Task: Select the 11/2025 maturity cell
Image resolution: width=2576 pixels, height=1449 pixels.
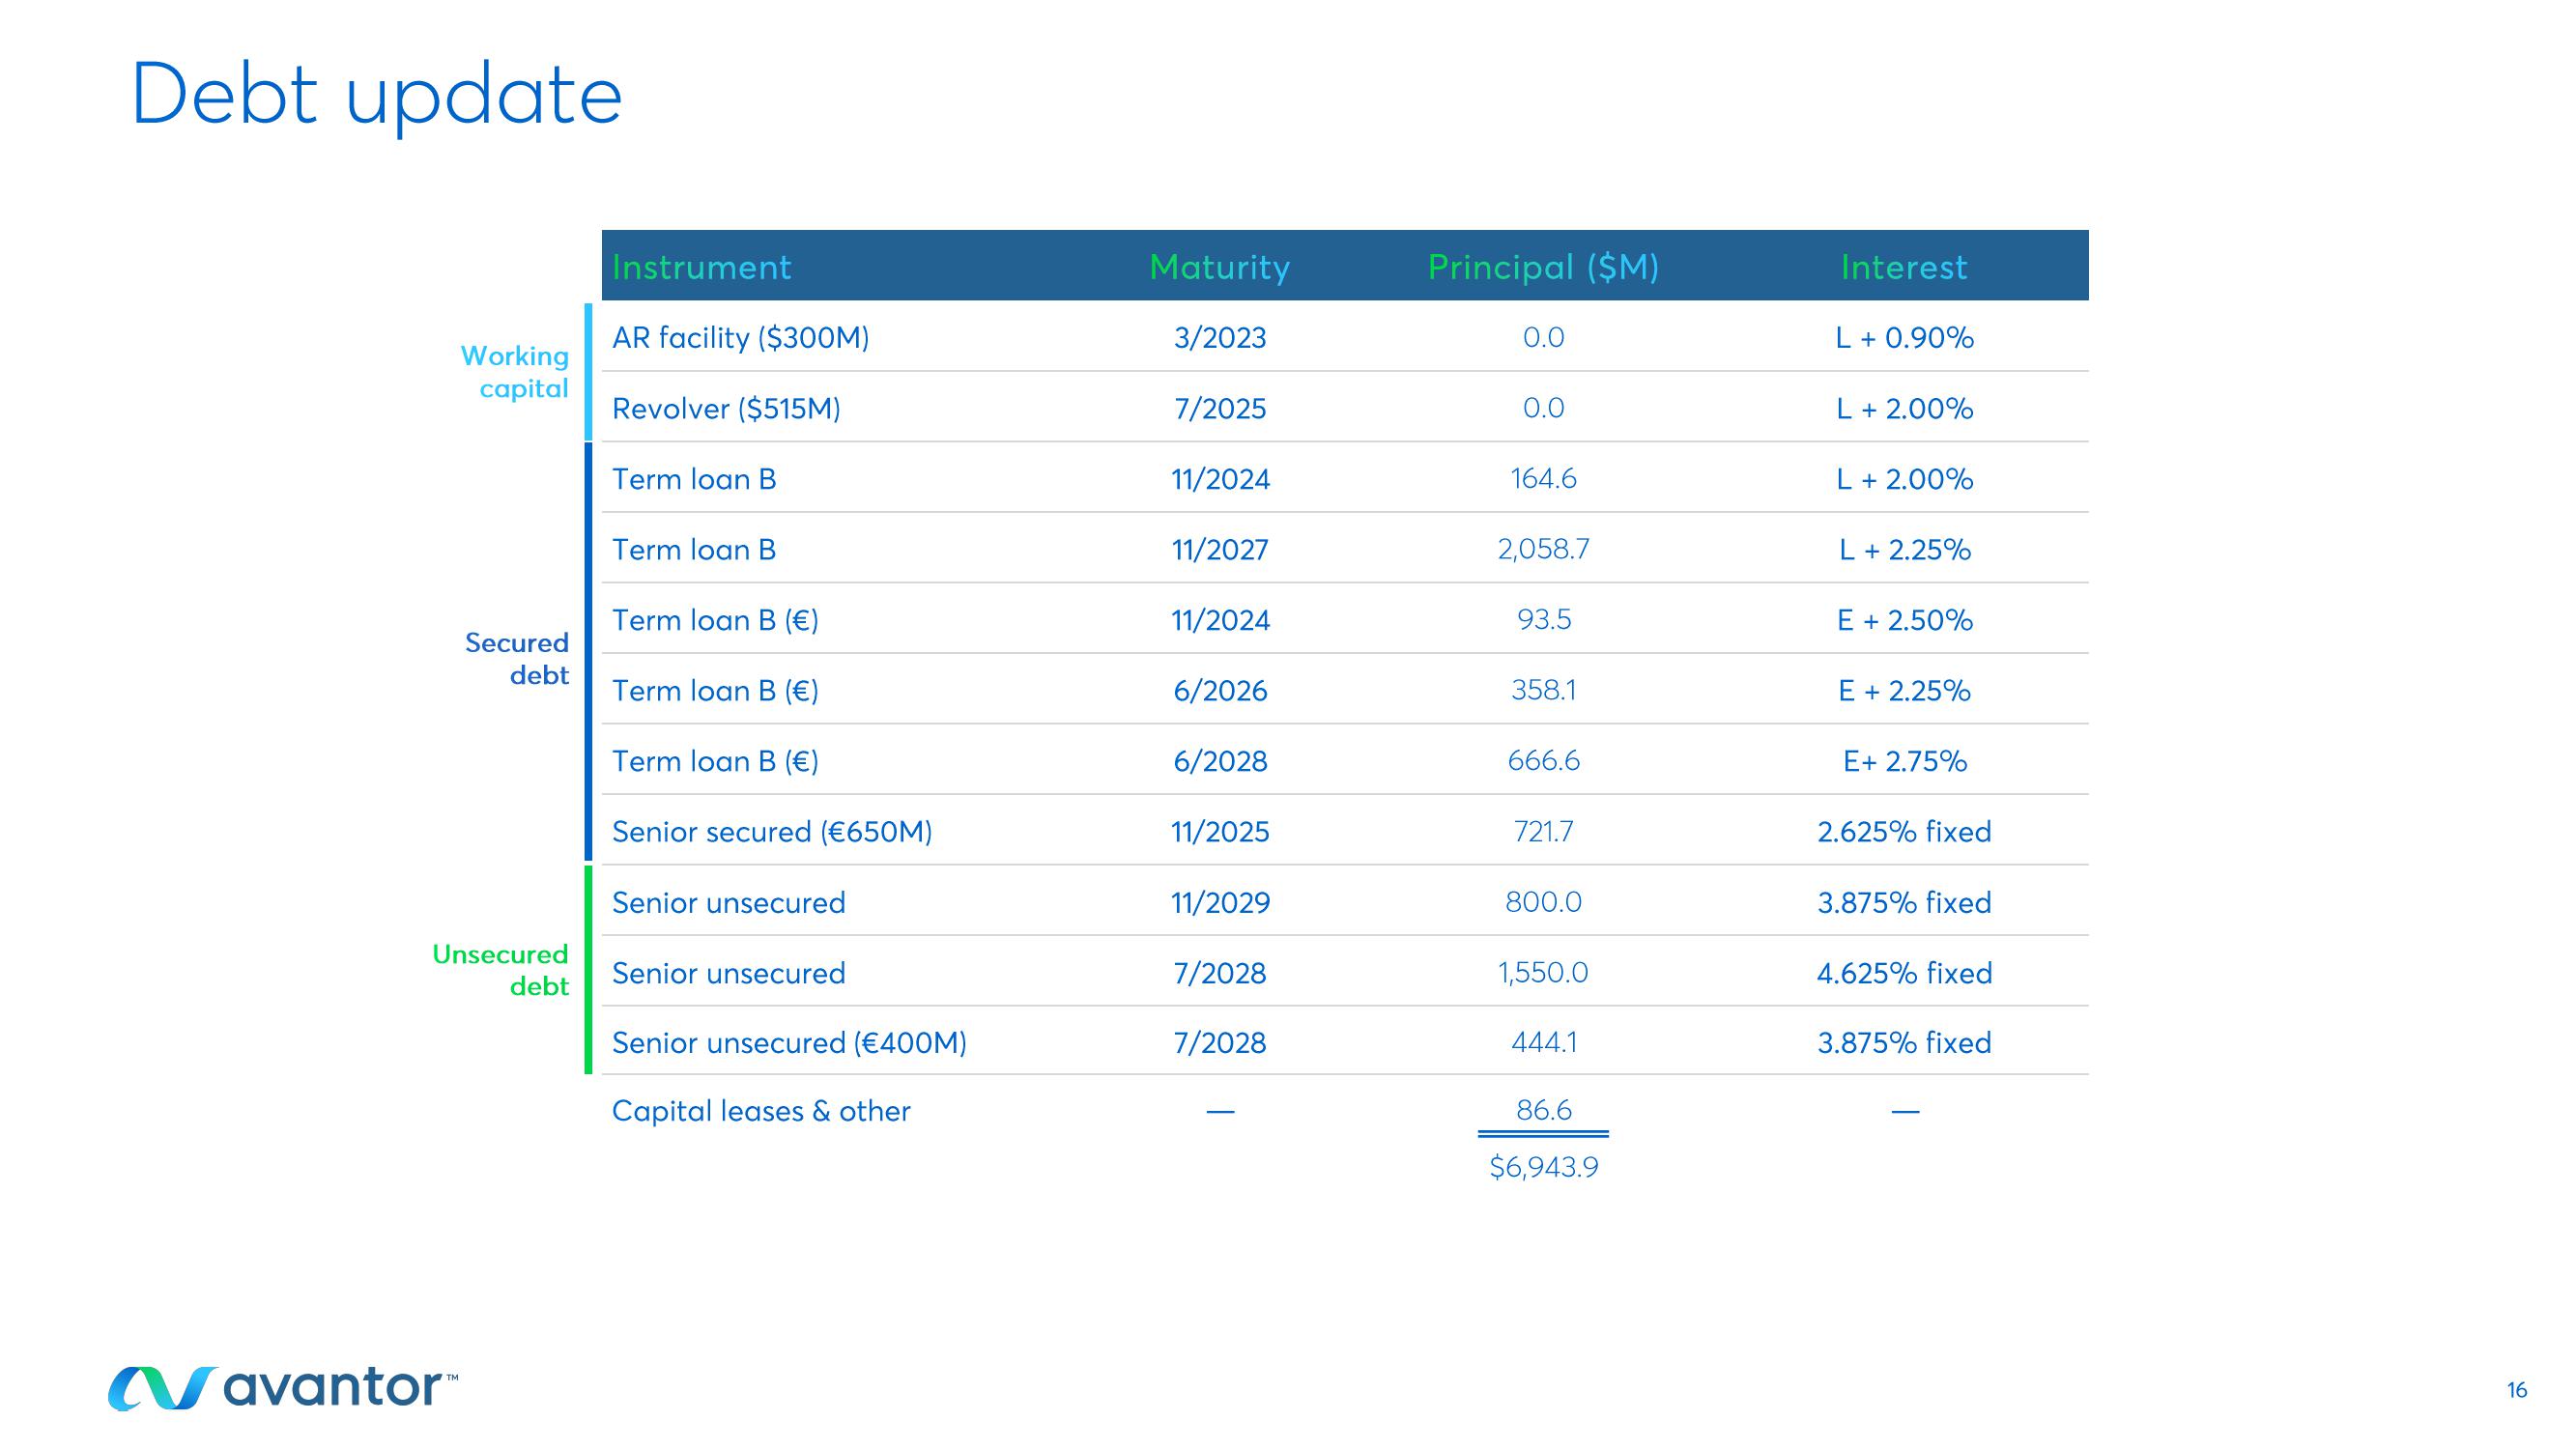Action: pos(1220,832)
